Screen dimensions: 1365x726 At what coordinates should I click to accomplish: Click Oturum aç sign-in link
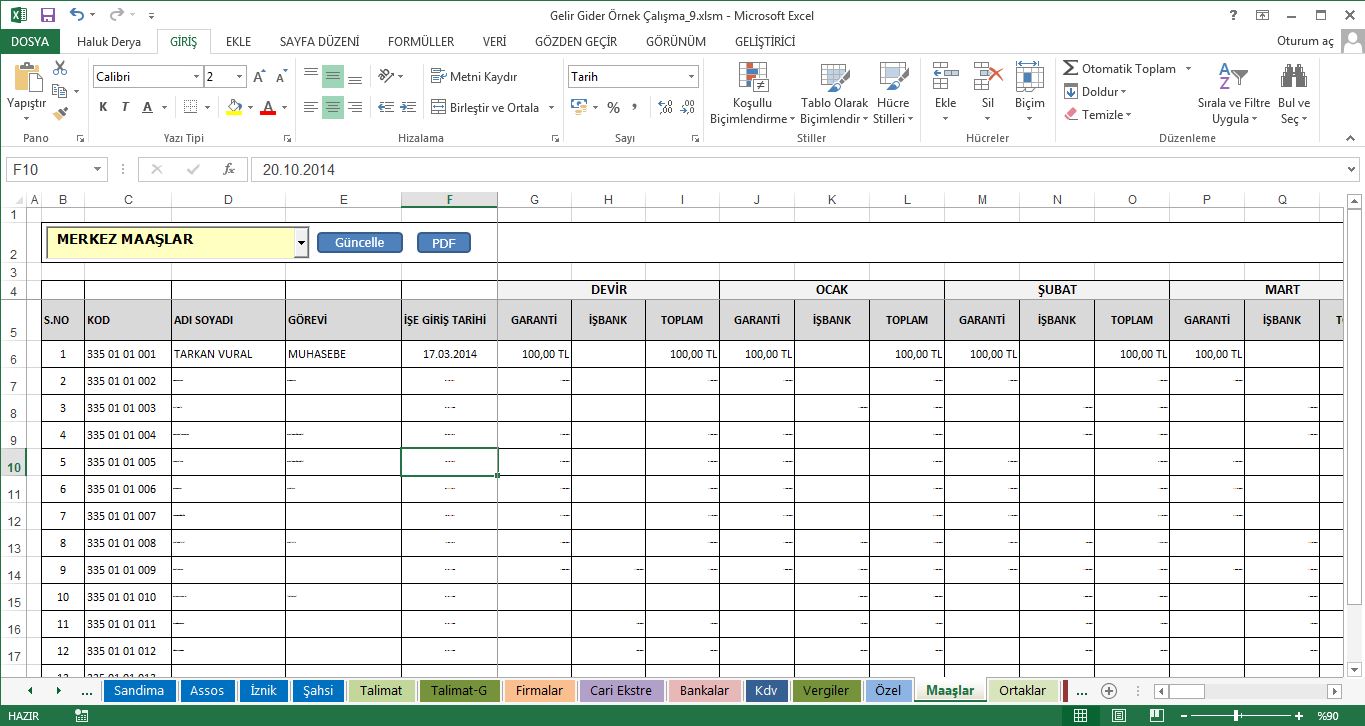point(1305,42)
